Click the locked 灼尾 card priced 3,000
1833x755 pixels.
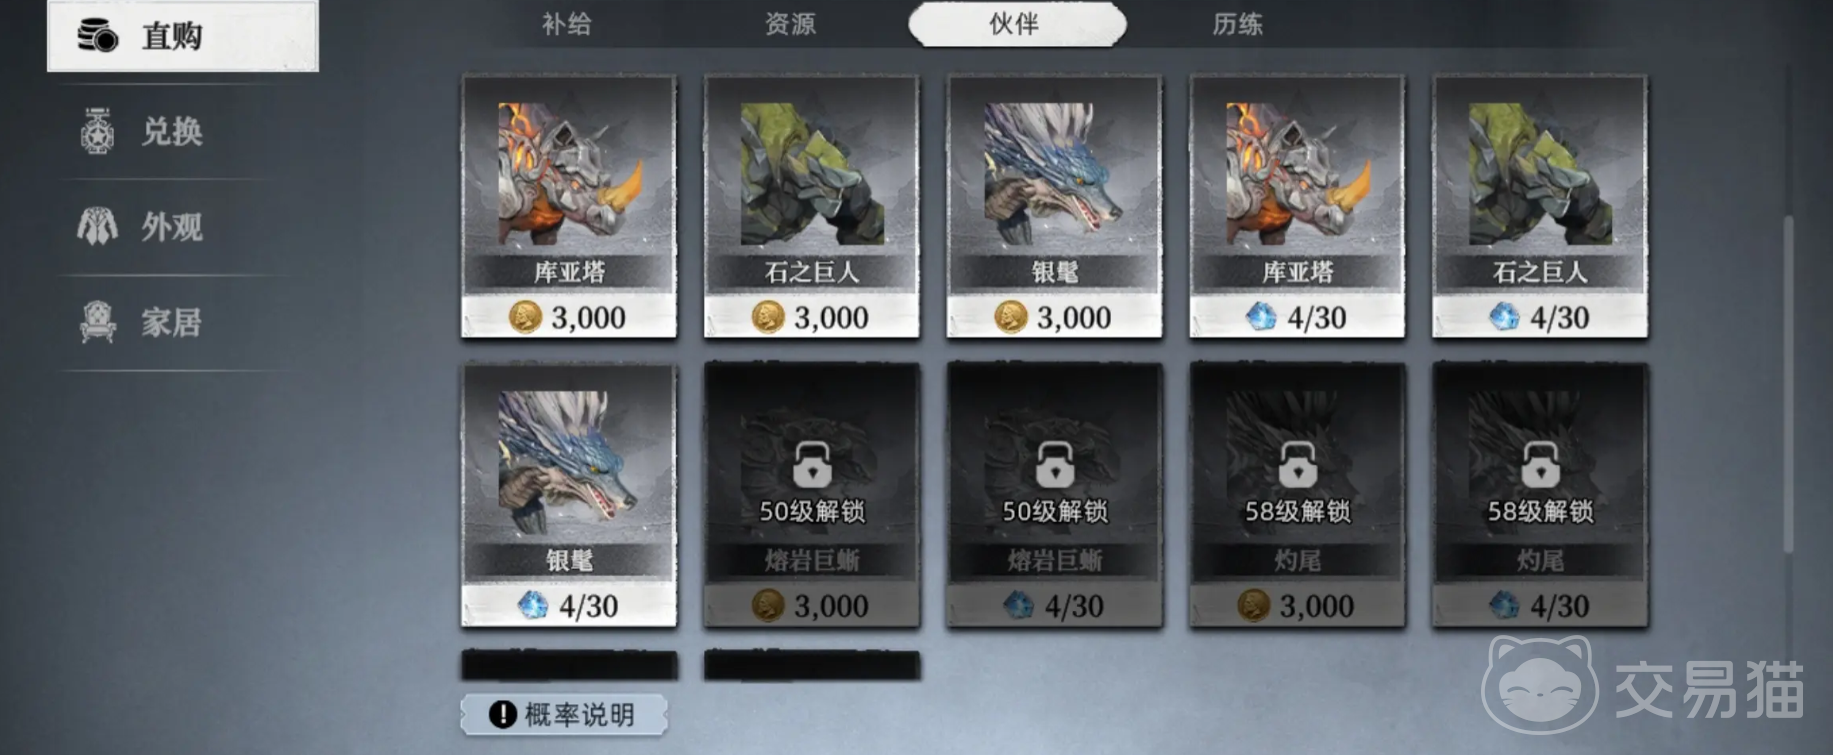click(x=1297, y=495)
